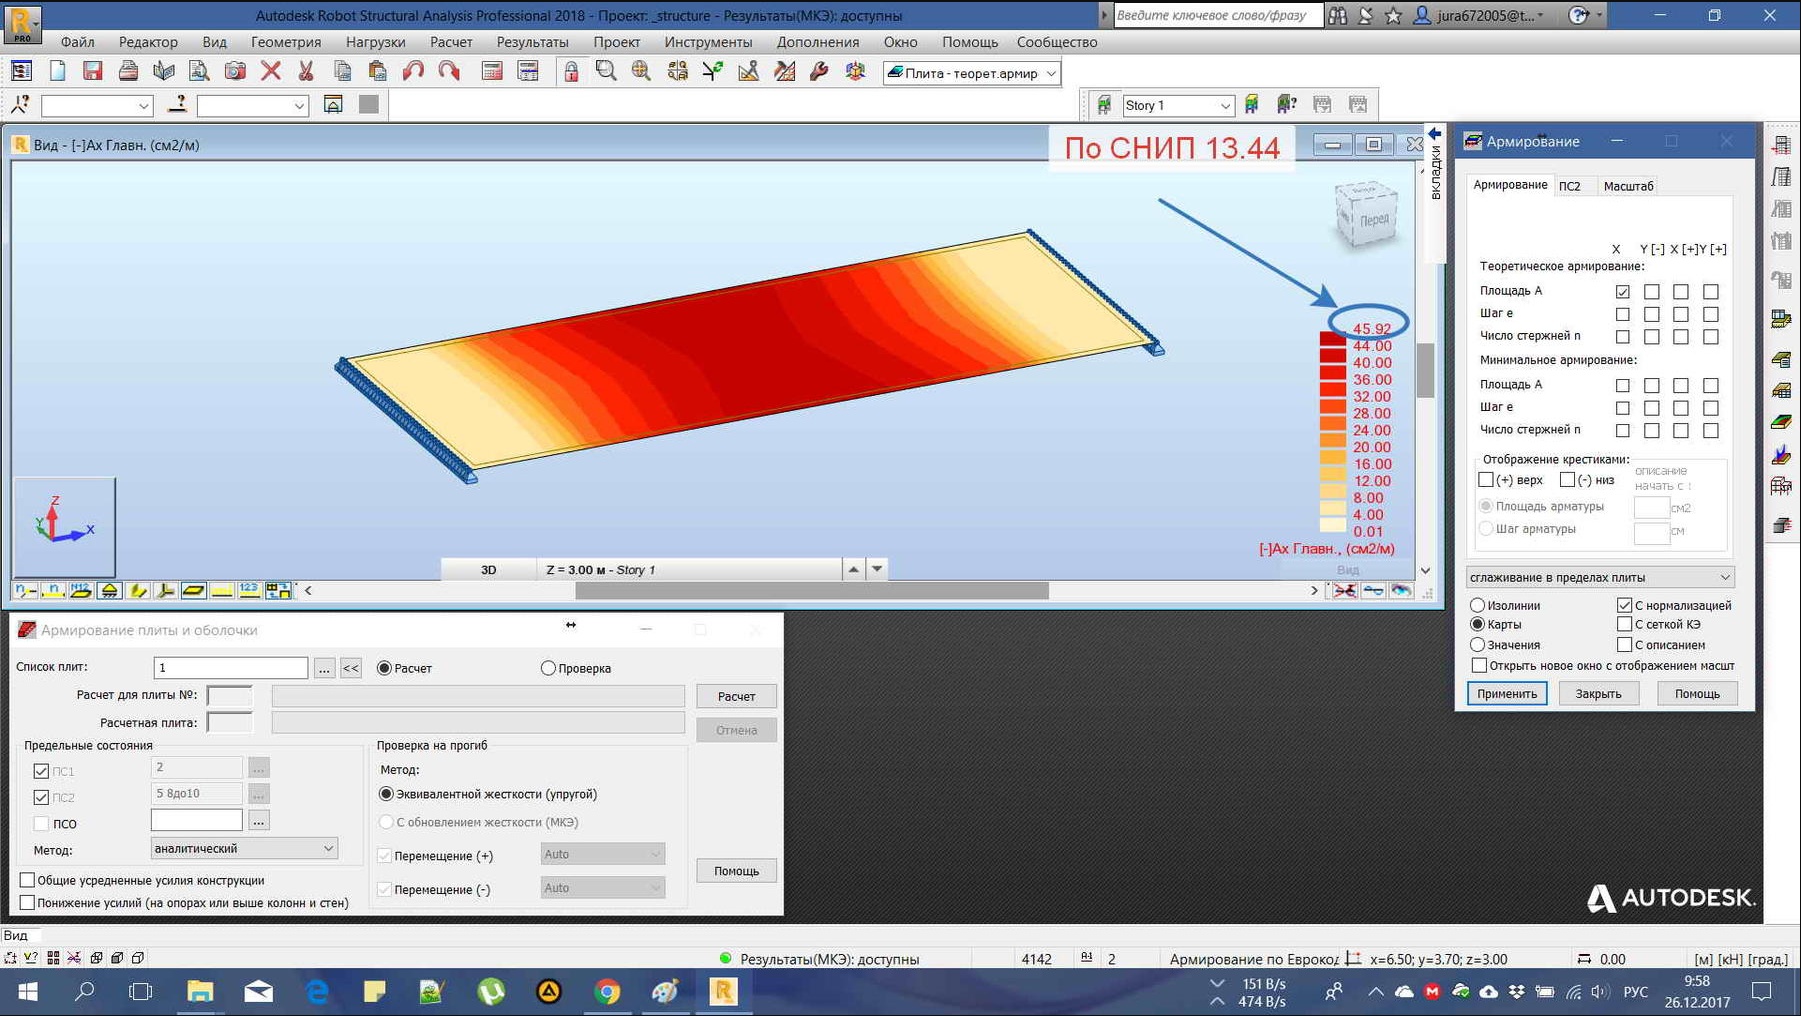
Task: Click the red padlock results lock icon
Action: pyautogui.click(x=570, y=71)
